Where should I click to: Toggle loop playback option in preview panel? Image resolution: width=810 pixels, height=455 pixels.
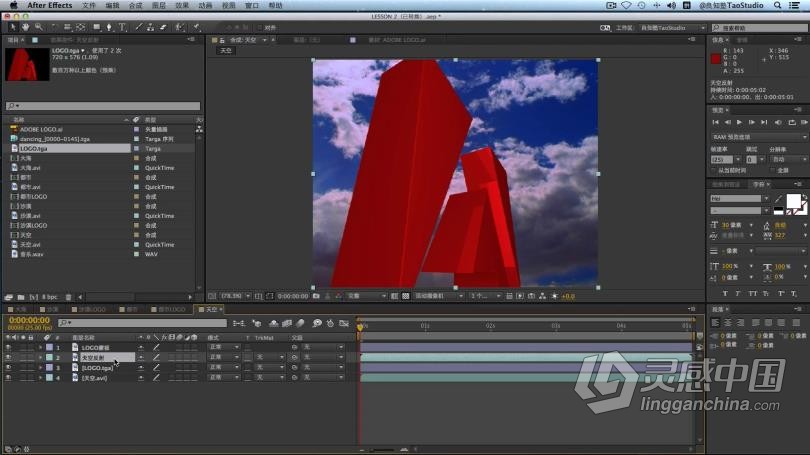(x=792, y=122)
